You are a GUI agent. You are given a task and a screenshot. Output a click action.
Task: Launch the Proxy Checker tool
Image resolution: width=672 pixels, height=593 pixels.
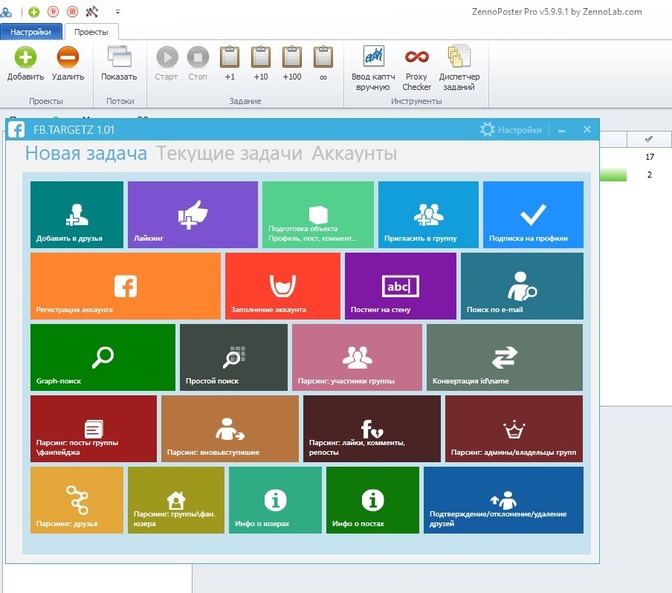pos(417,69)
